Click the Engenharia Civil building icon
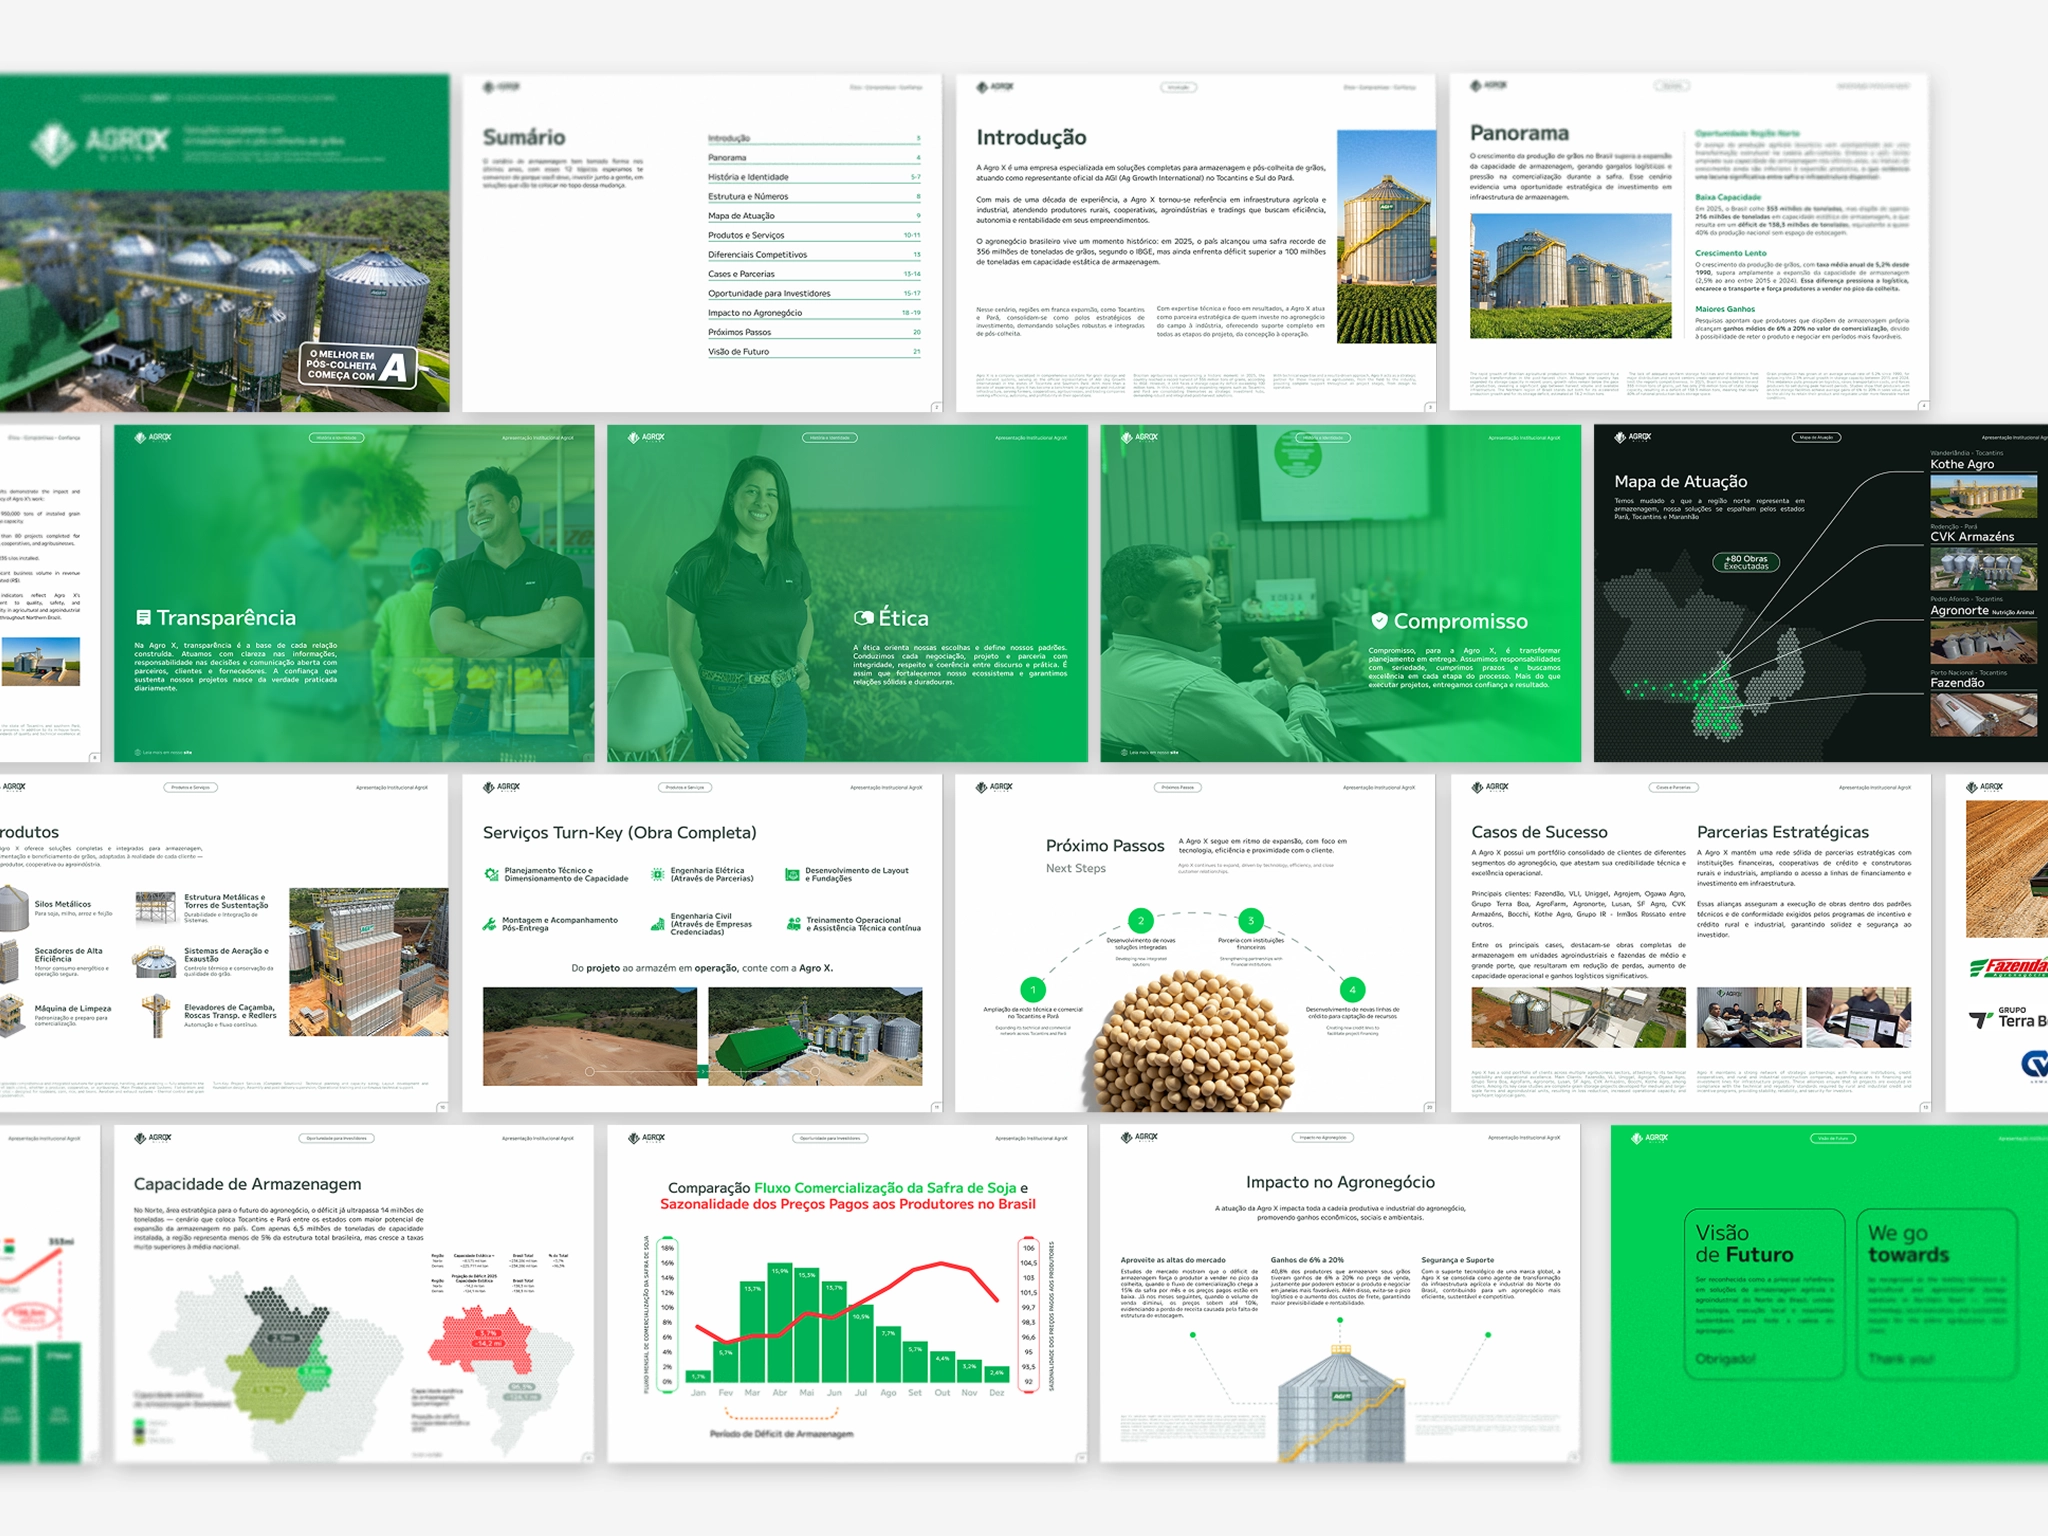The image size is (2048, 1536). click(x=657, y=924)
